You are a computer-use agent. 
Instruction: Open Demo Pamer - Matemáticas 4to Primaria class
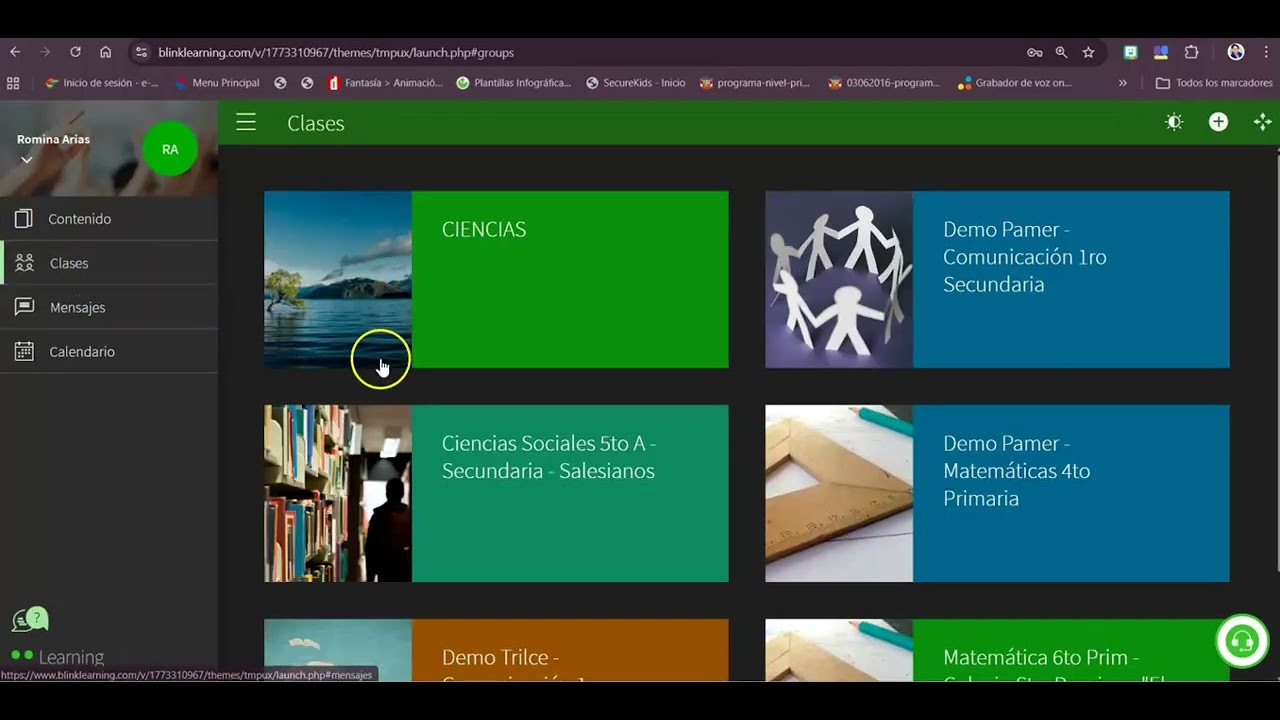click(997, 493)
